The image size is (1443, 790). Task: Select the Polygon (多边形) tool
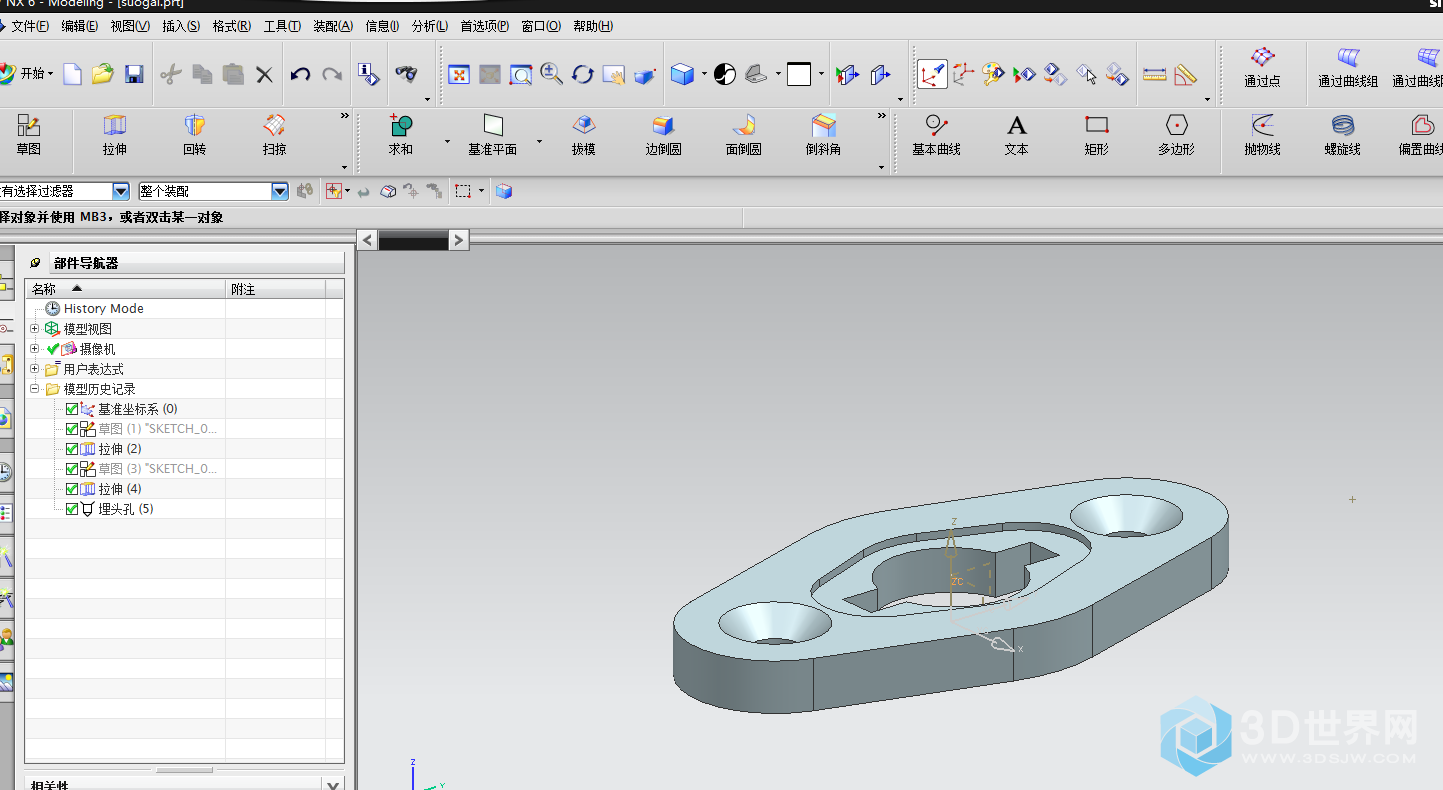tap(1176, 135)
